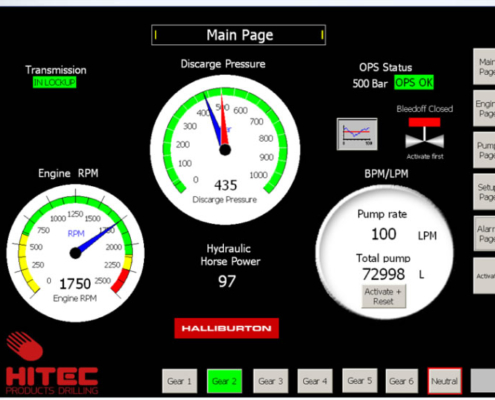The height and width of the screenshot is (400, 495).
Task: Click the BPM/LPM heading
Action: click(x=386, y=174)
